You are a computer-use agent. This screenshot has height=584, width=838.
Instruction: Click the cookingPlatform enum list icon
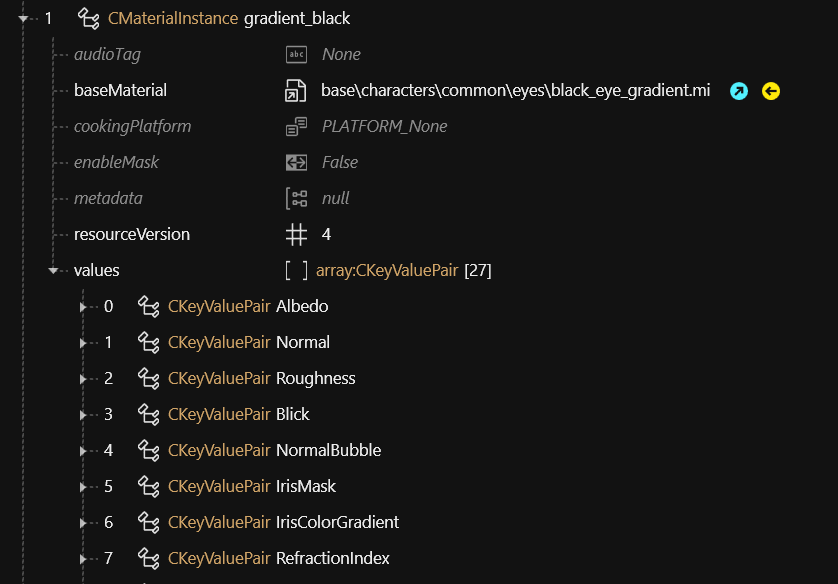pyautogui.click(x=296, y=127)
